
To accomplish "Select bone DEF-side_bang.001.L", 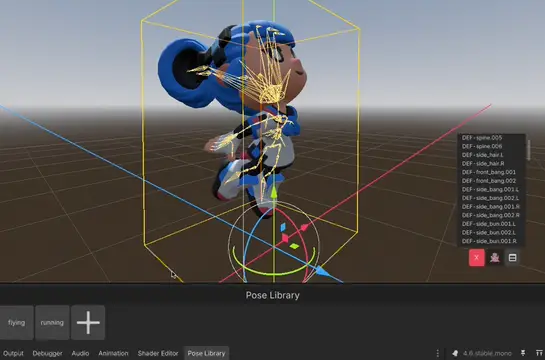I will click(491, 189).
